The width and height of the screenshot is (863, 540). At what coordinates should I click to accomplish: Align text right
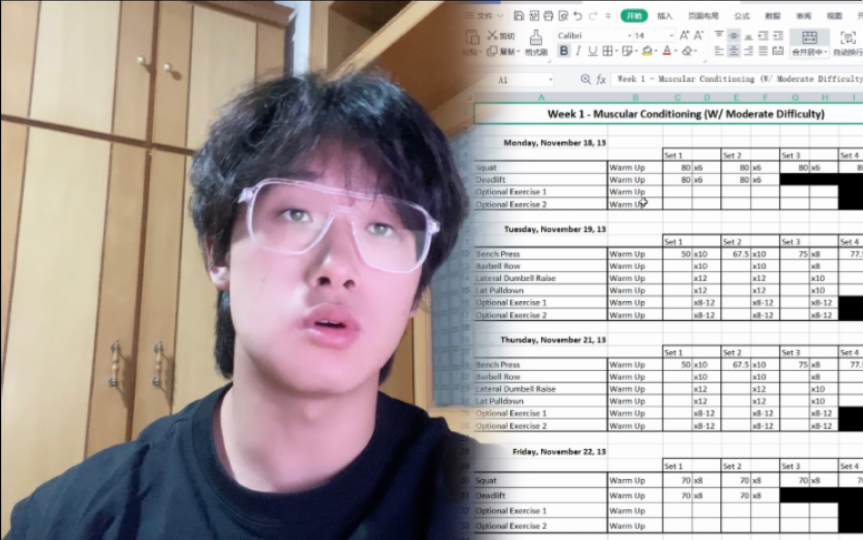(x=749, y=51)
